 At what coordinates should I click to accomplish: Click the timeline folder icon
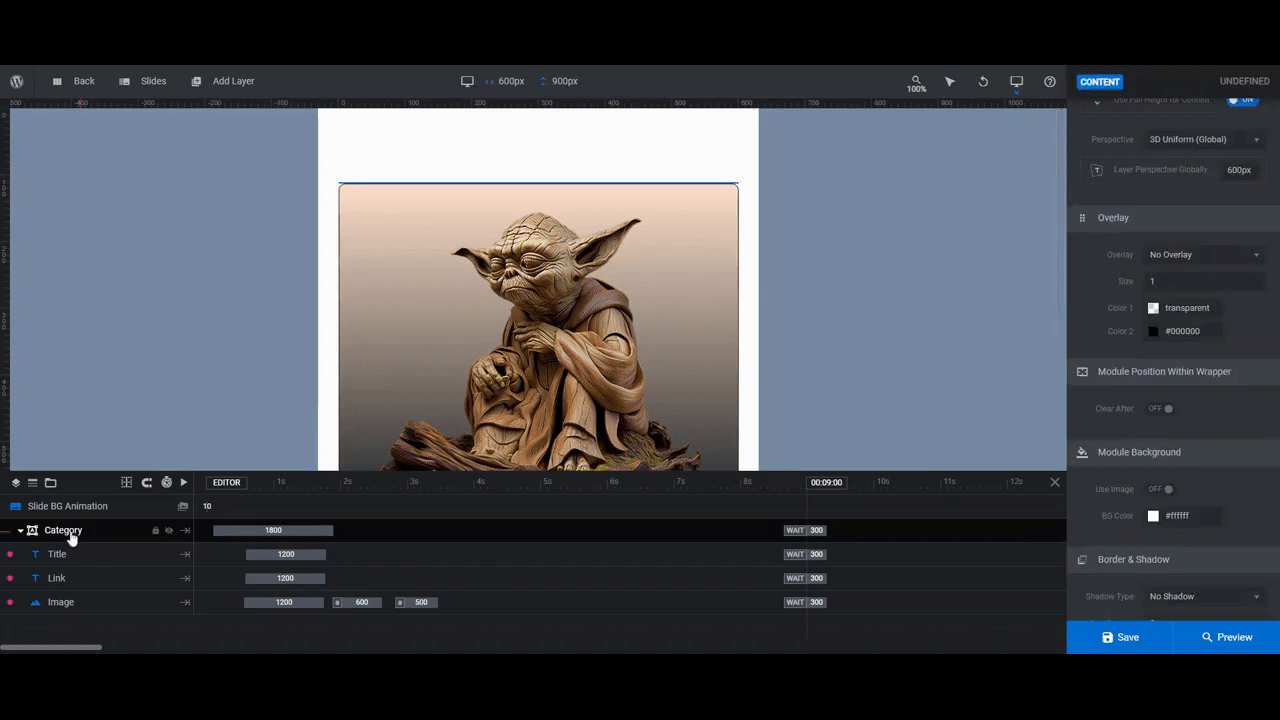pos(51,483)
